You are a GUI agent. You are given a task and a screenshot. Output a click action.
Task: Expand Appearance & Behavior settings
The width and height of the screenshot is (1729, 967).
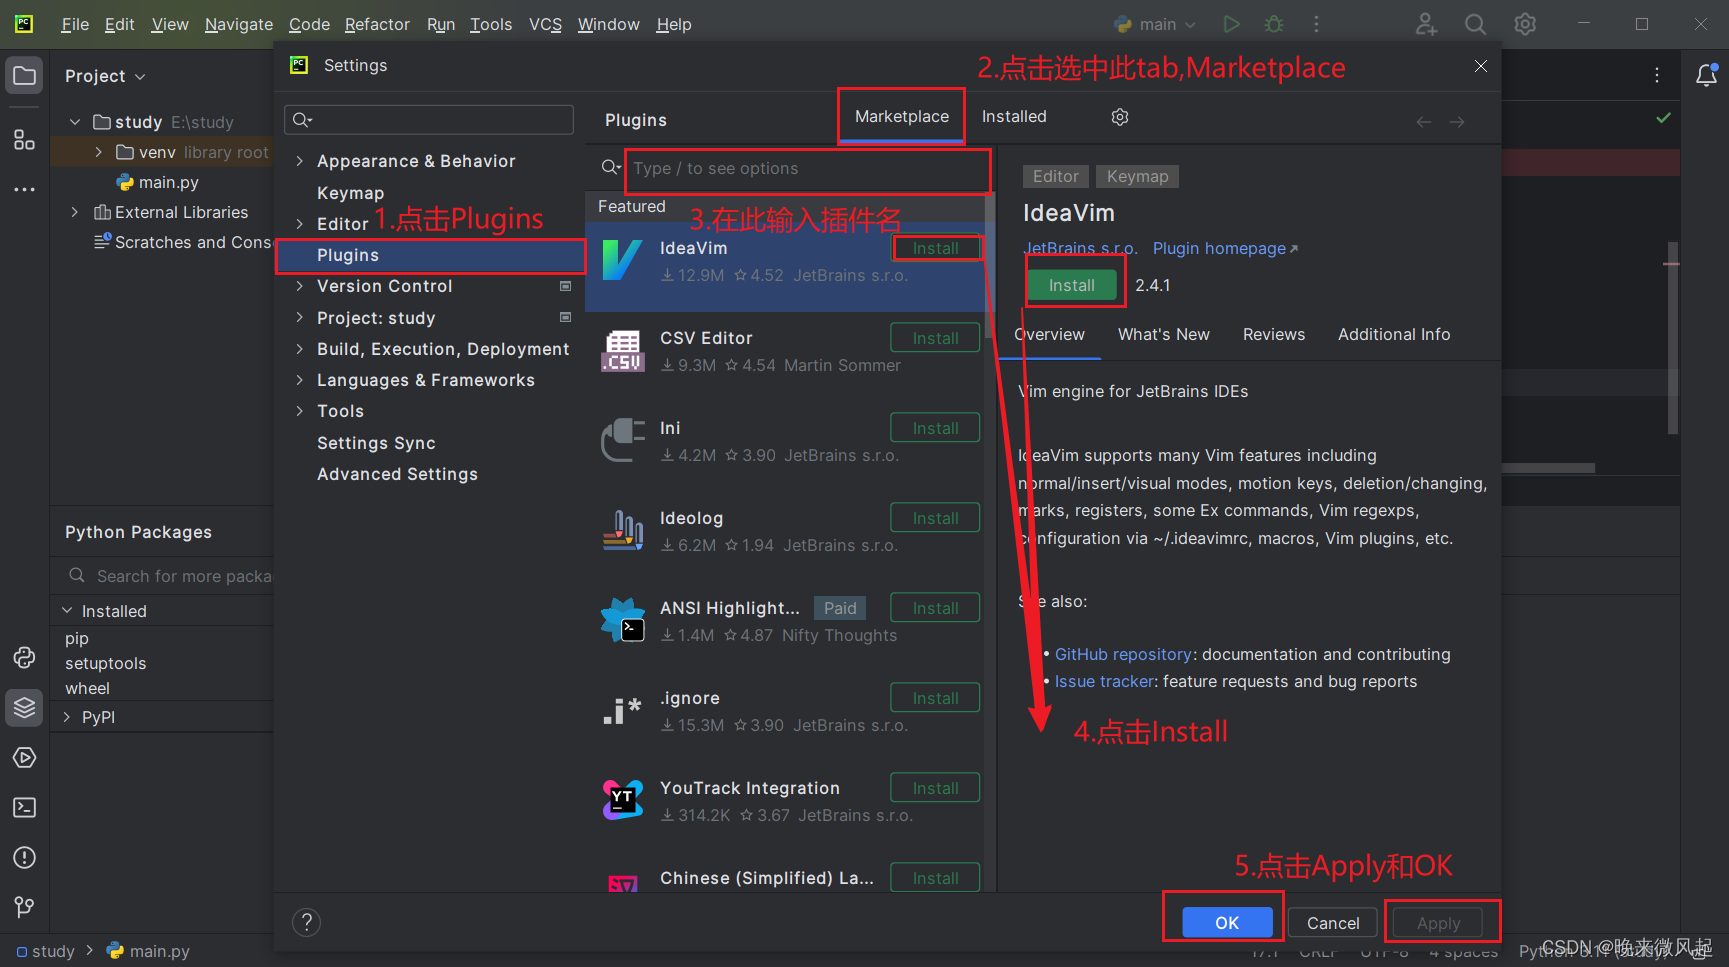click(300, 161)
